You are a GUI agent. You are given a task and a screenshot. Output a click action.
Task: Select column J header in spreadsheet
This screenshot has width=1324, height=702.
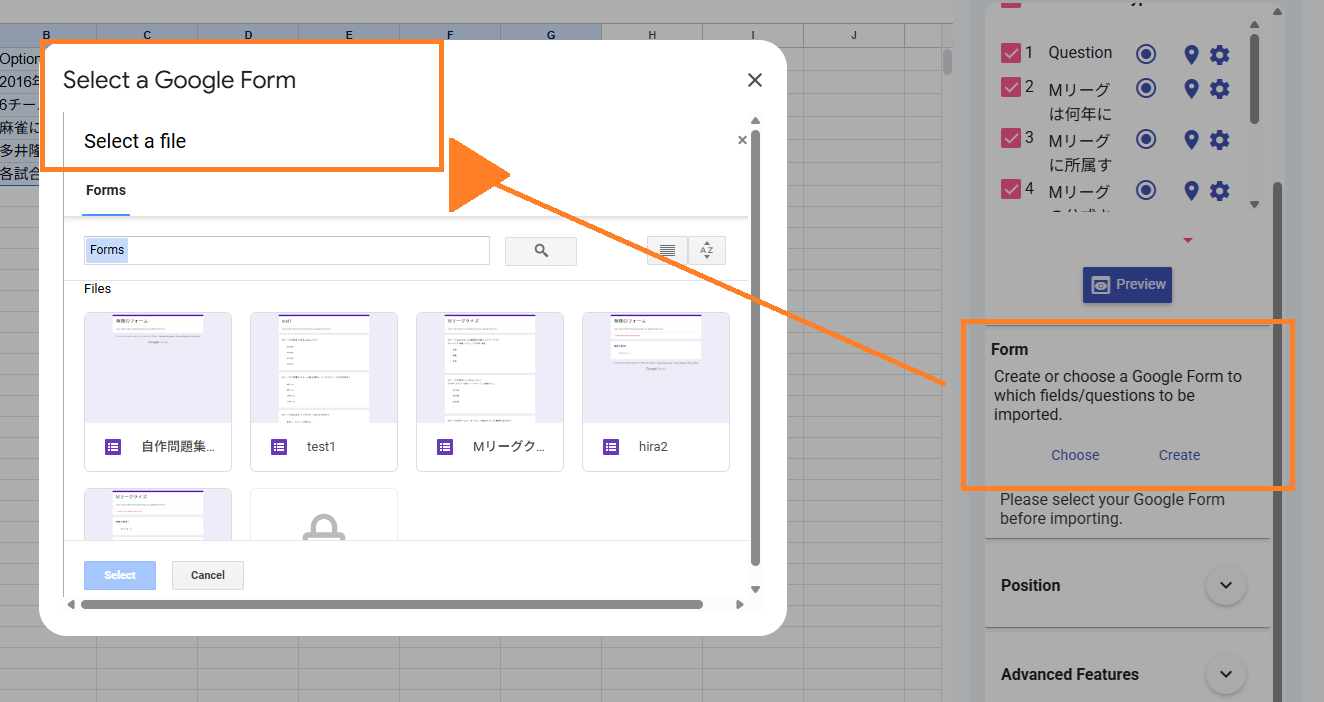click(854, 35)
